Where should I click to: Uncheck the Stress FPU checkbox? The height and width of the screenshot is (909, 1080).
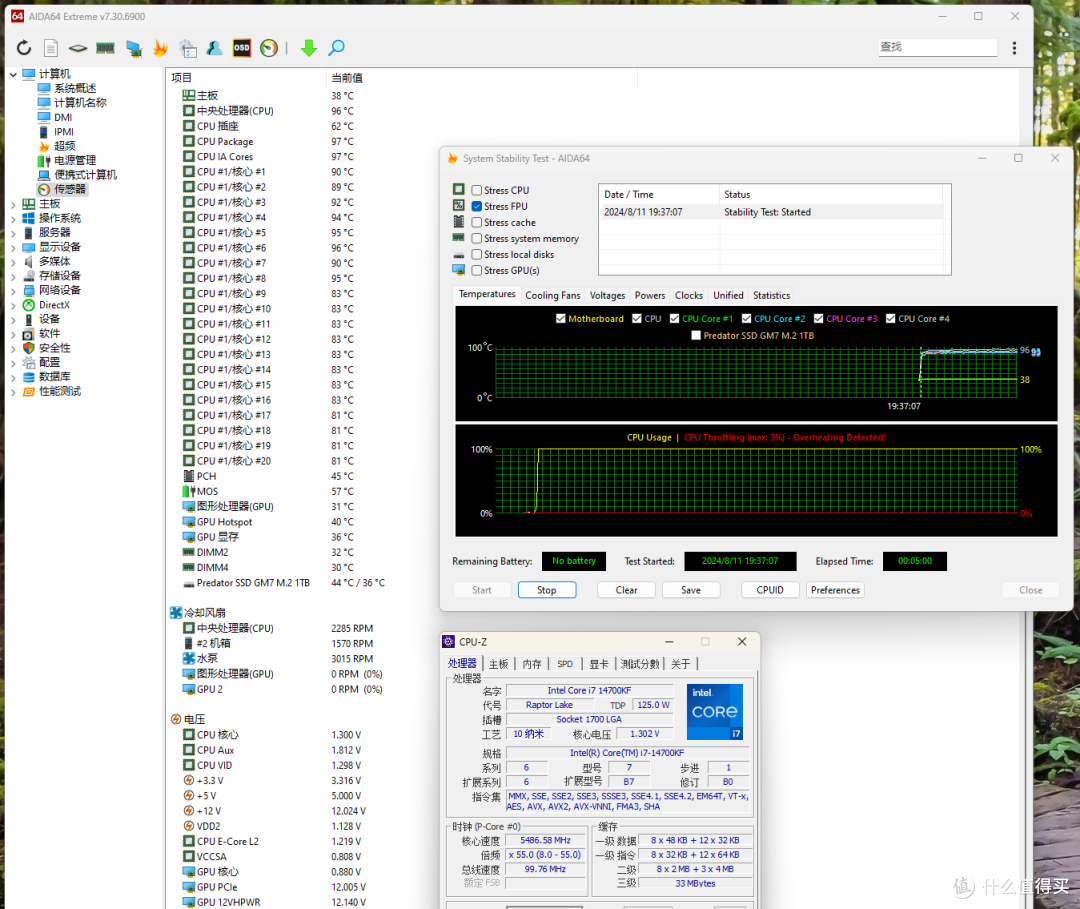coord(477,206)
